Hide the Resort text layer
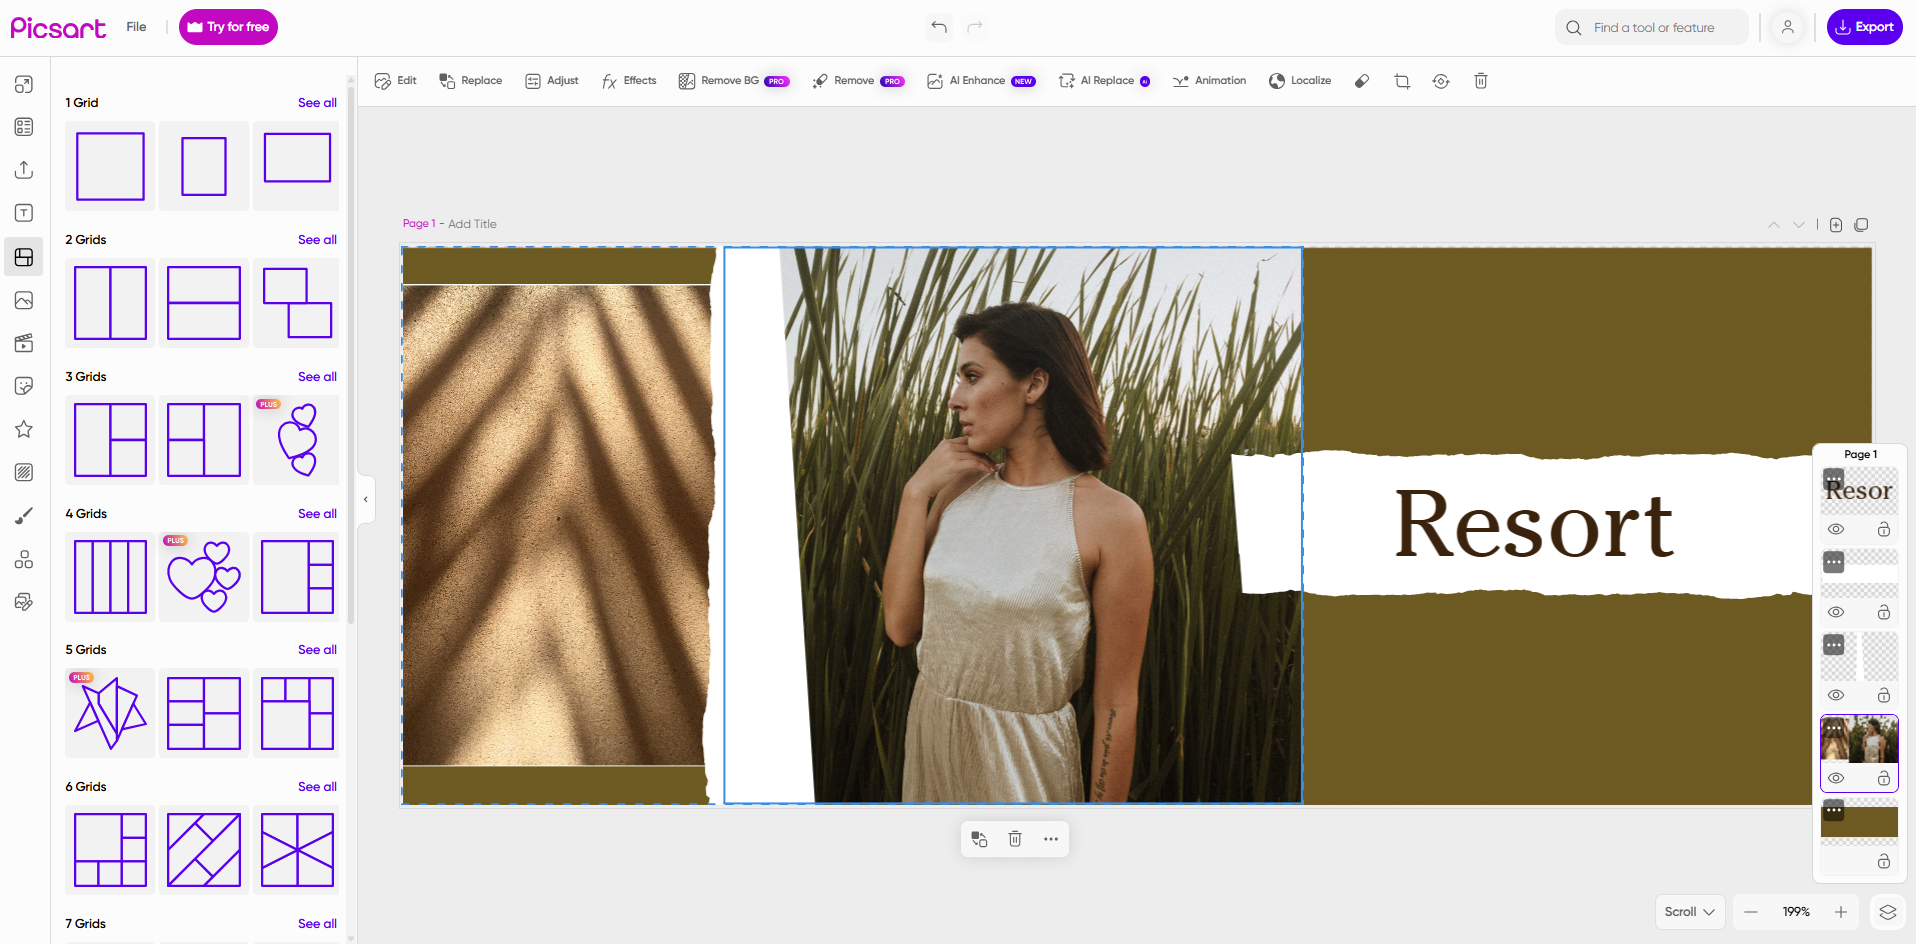The width and height of the screenshot is (1916, 944). coord(1836,529)
